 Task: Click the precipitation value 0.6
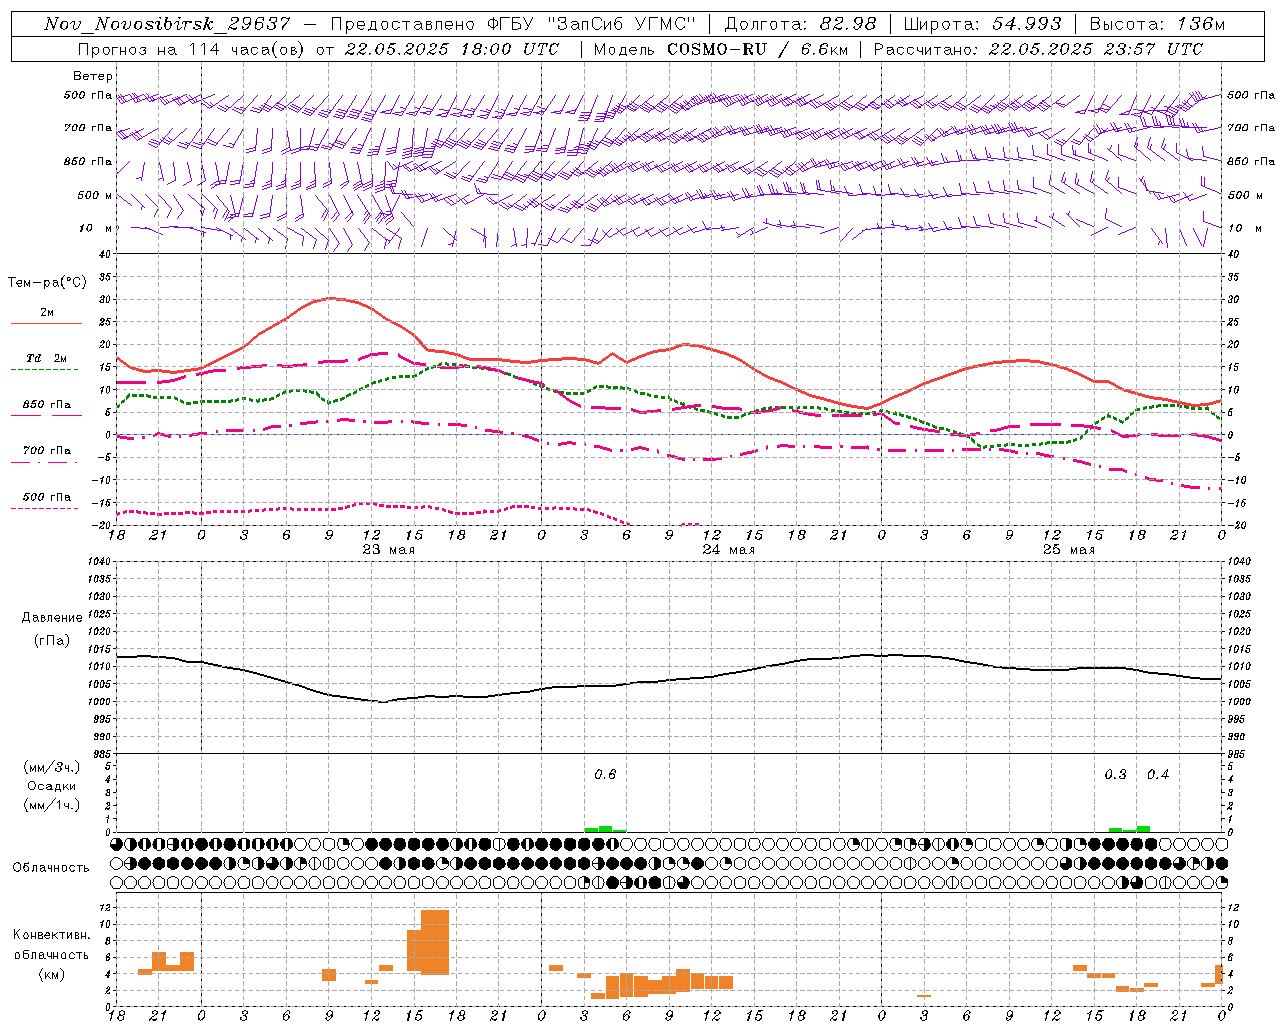click(x=605, y=775)
